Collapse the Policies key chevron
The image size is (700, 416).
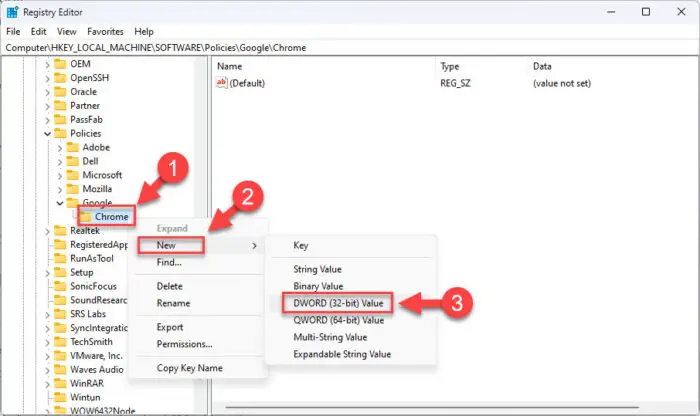coord(47,133)
